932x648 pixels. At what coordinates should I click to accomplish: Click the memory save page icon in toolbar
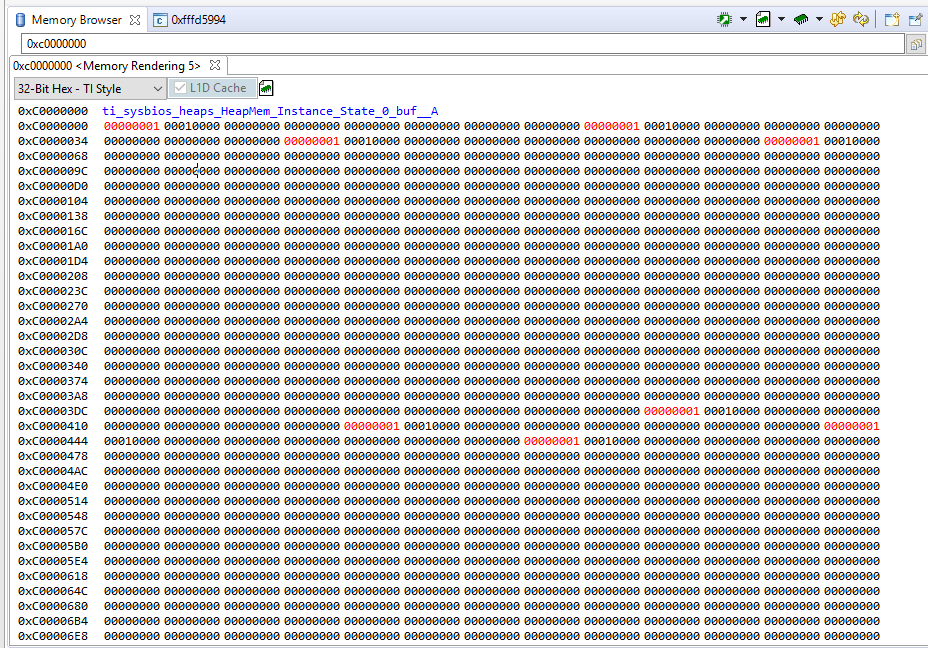(763, 20)
